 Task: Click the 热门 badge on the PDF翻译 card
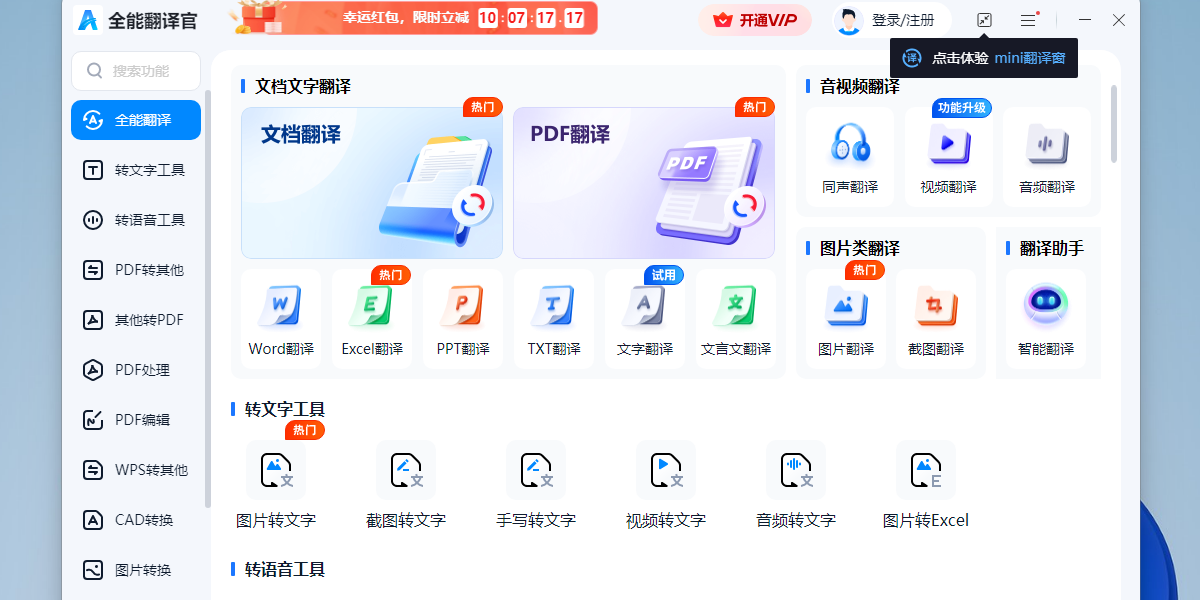point(755,107)
